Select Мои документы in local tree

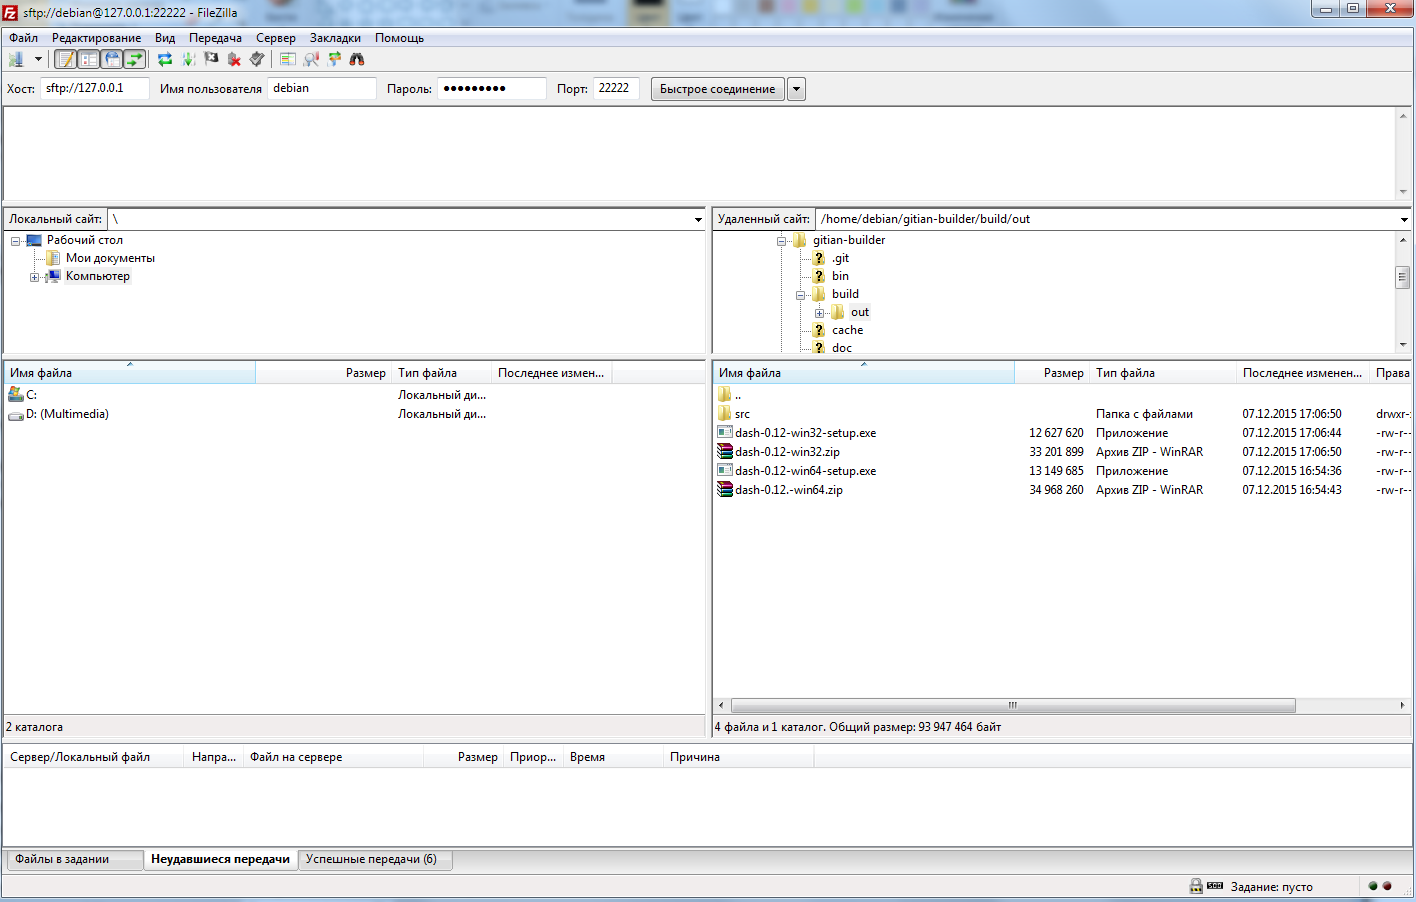pyautogui.click(x=110, y=258)
